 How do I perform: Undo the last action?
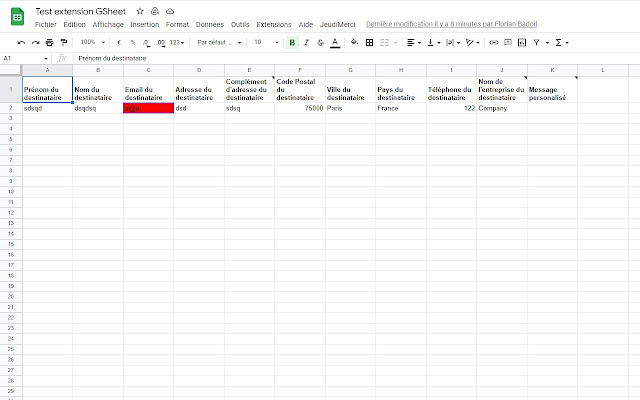coord(21,42)
